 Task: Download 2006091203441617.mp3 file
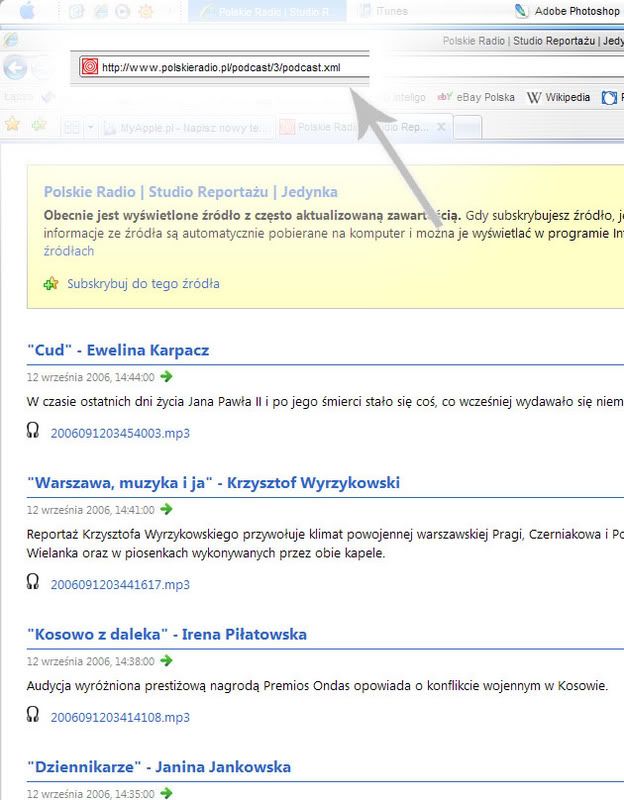(x=120, y=585)
